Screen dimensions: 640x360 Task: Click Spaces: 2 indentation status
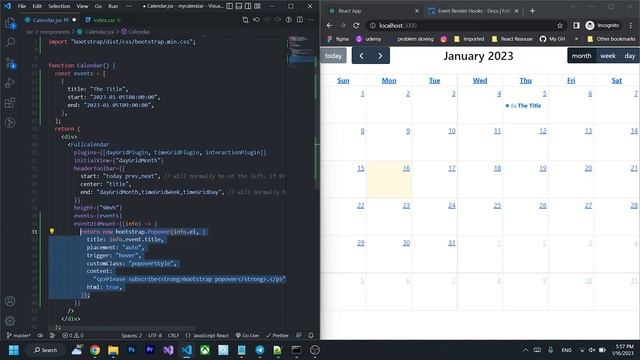[131, 335]
